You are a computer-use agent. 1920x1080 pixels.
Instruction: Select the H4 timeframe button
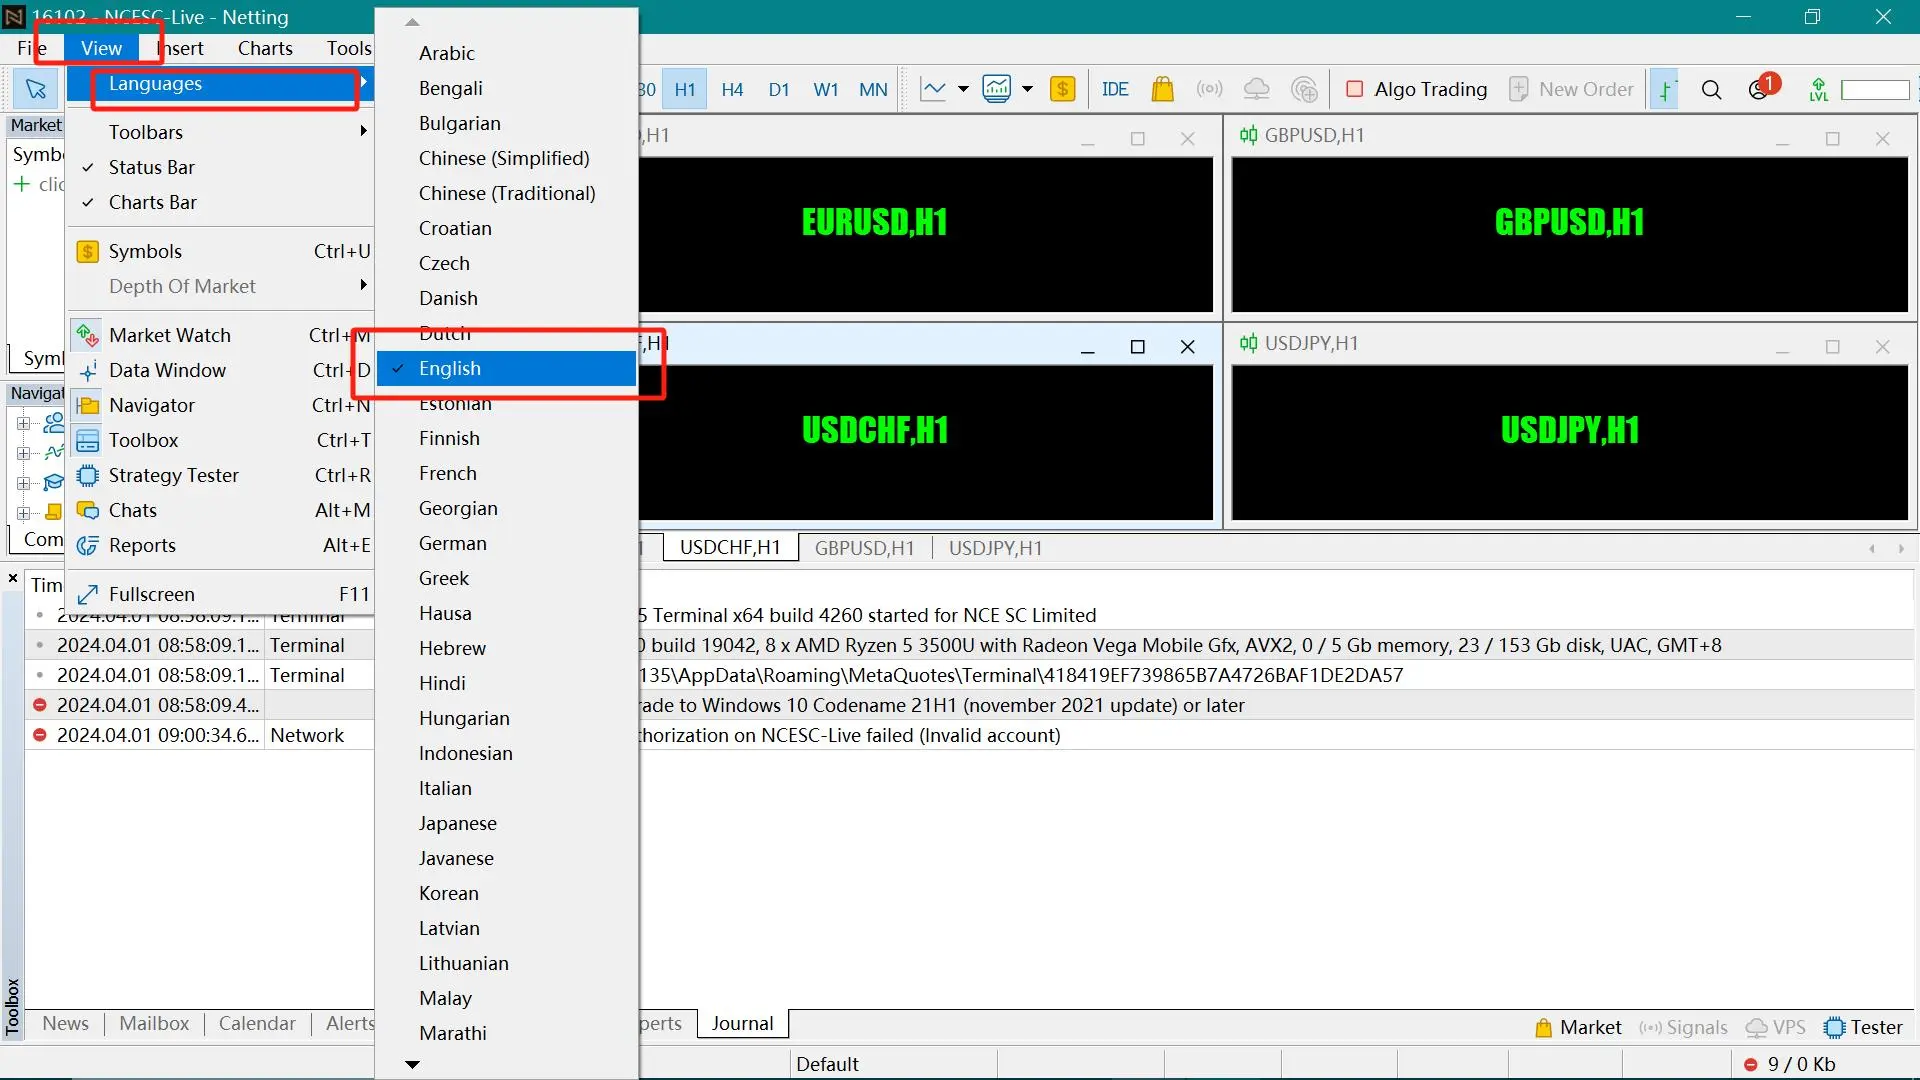pyautogui.click(x=732, y=89)
